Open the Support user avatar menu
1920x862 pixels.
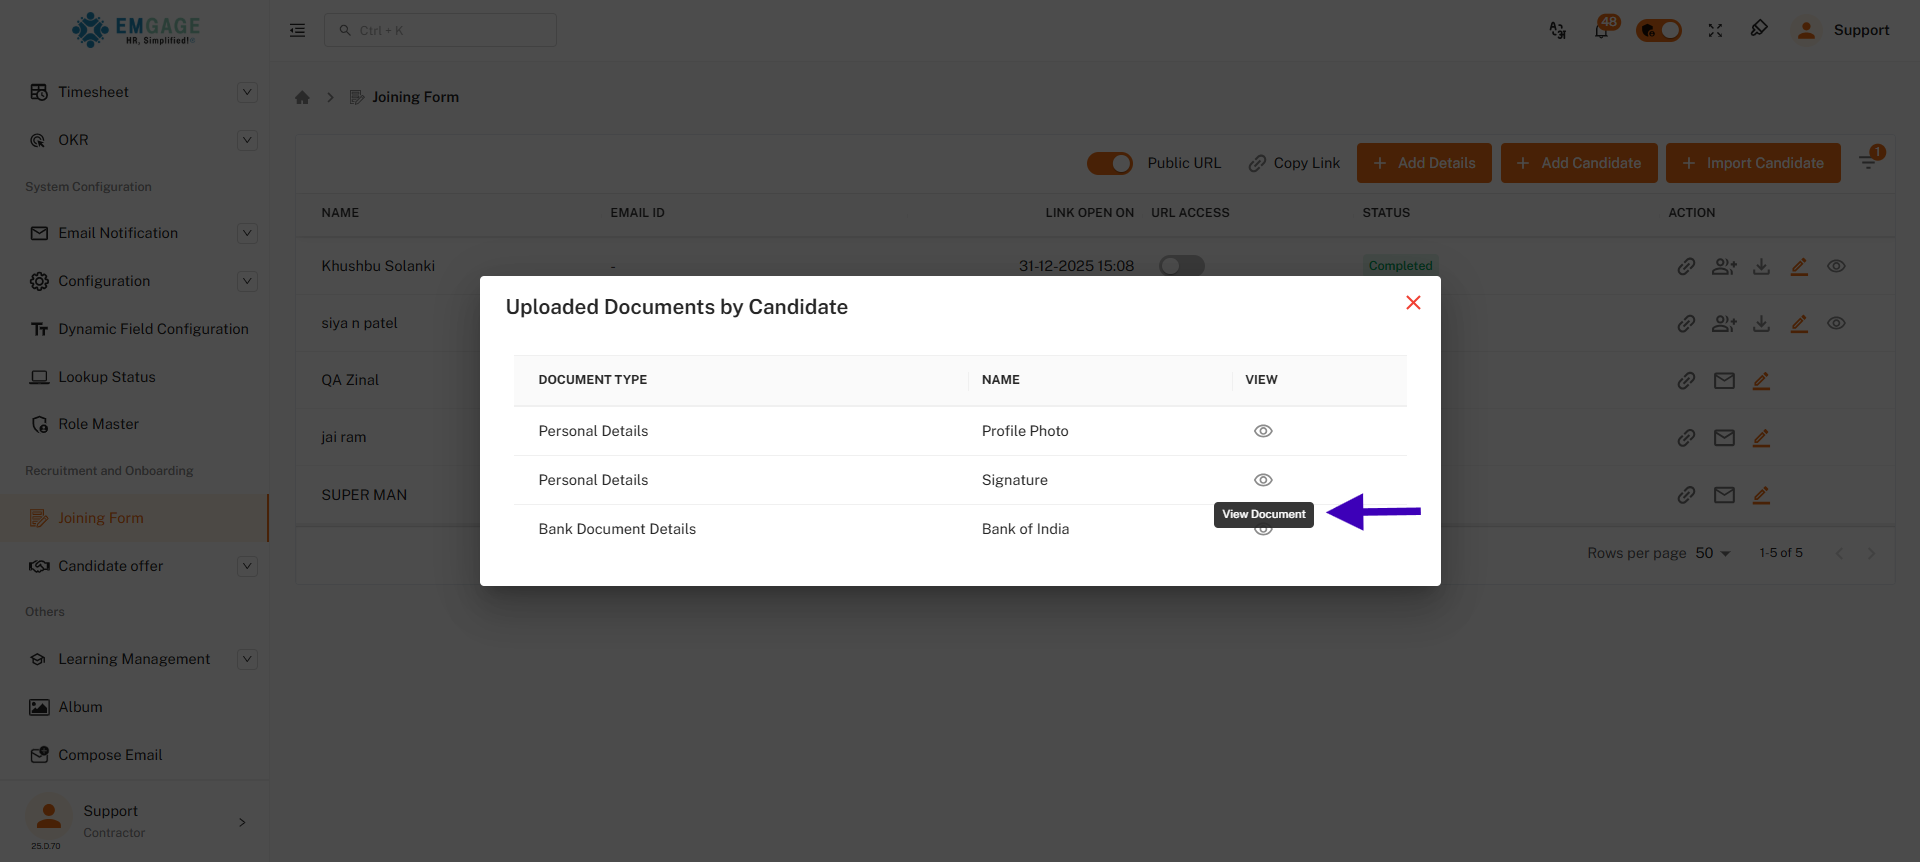click(x=1806, y=30)
